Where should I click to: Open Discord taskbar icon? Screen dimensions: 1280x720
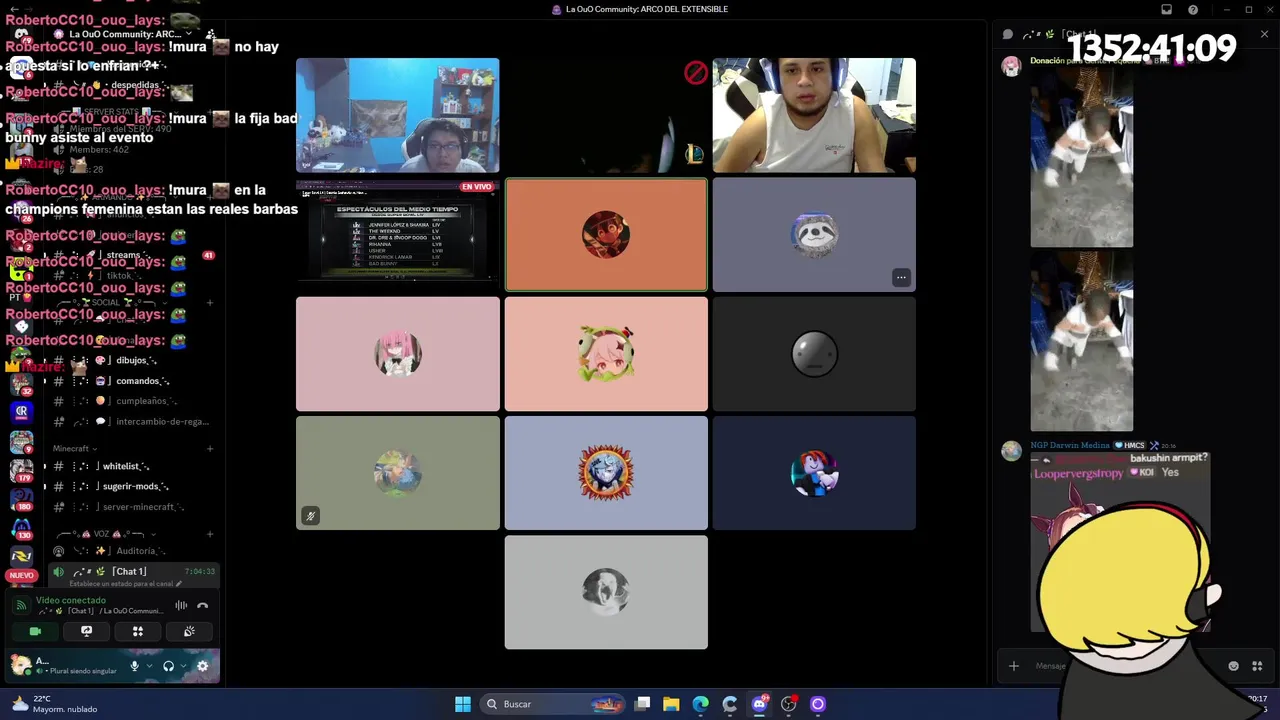click(759, 704)
